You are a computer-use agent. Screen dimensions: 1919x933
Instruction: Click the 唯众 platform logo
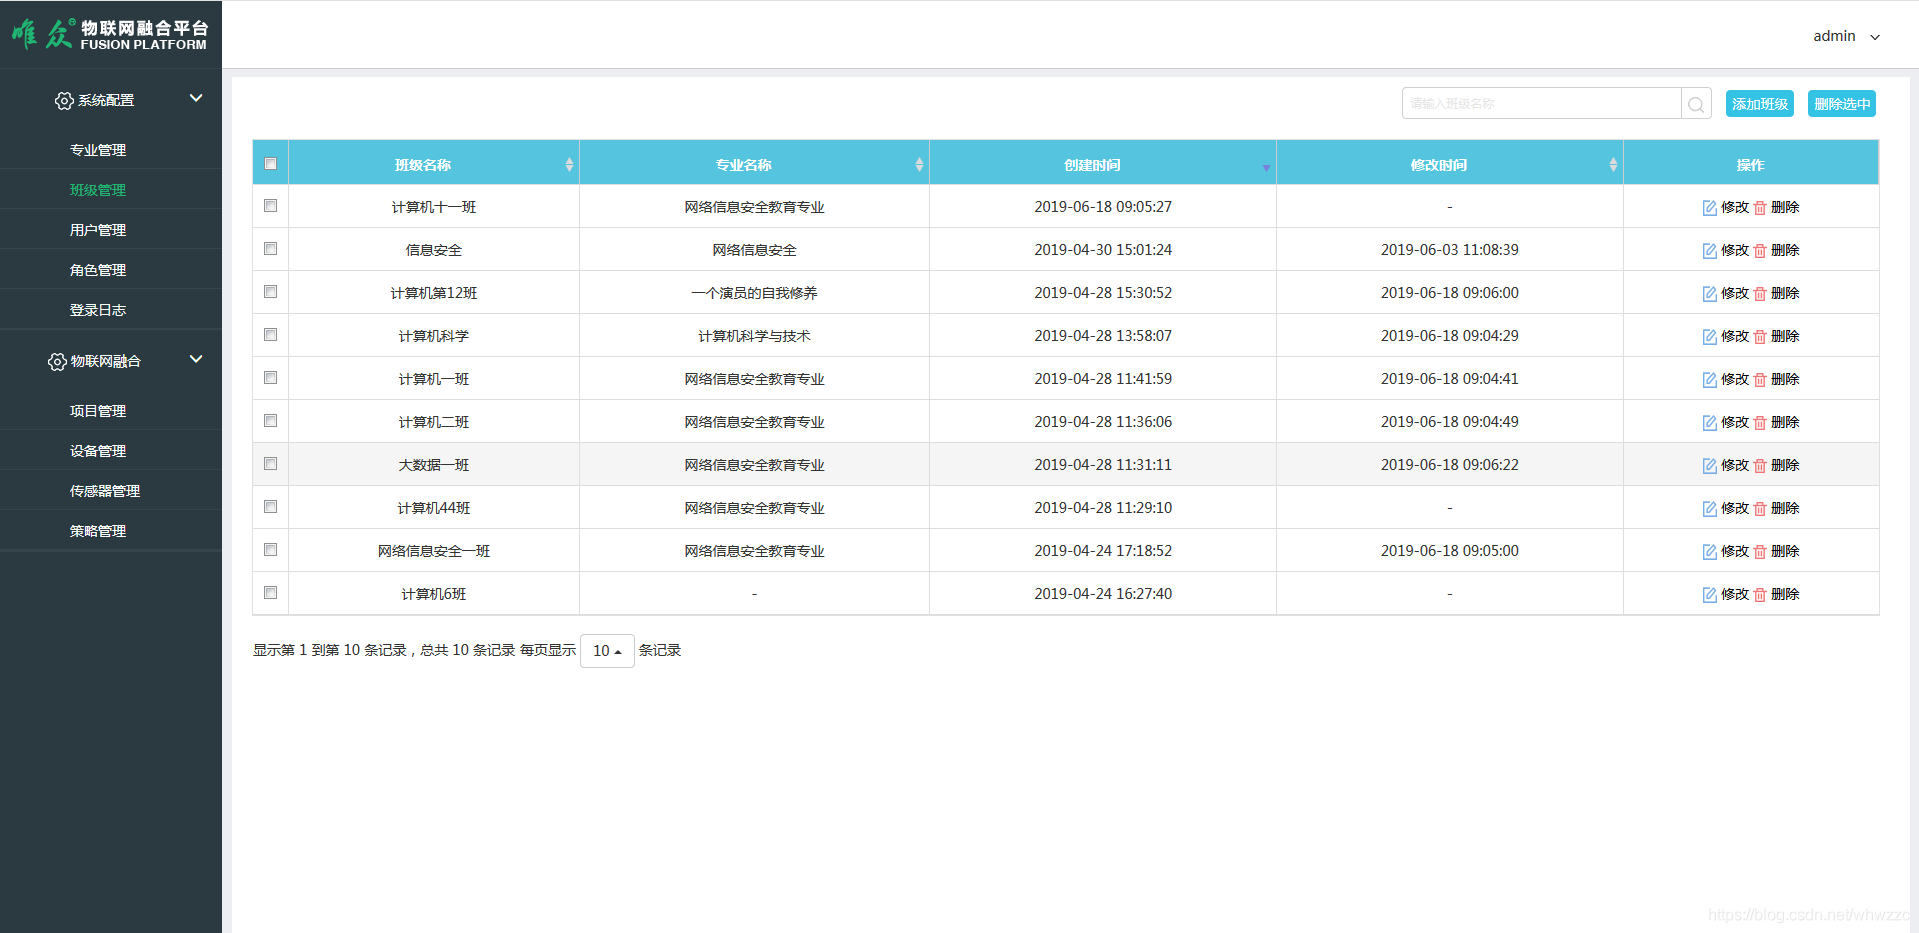pyautogui.click(x=110, y=34)
